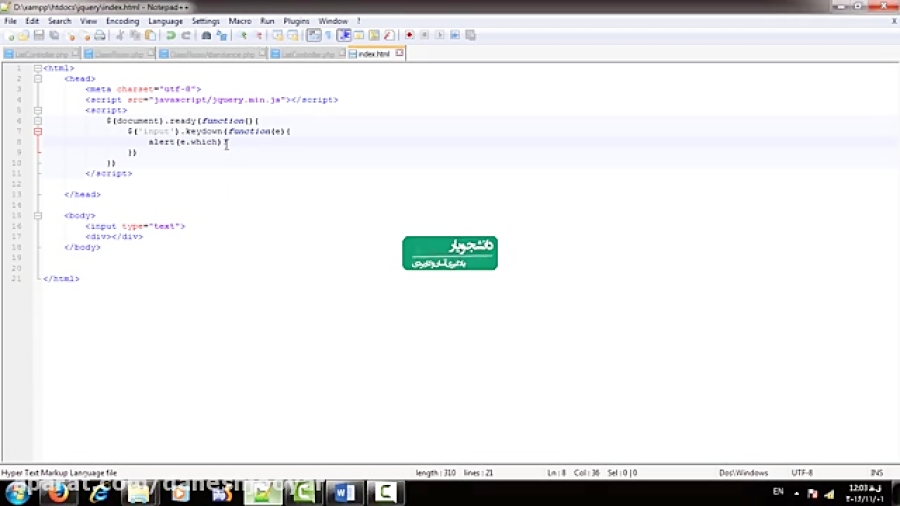
Task: Open Microsoft Word from the taskbar
Action: pyautogui.click(x=344, y=493)
